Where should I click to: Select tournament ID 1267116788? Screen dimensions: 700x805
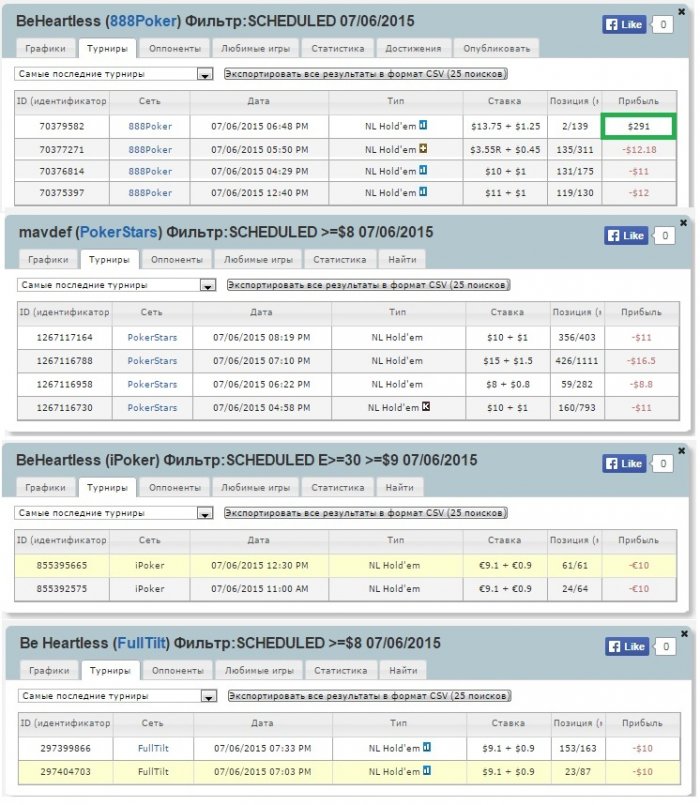pyautogui.click(x=64, y=361)
